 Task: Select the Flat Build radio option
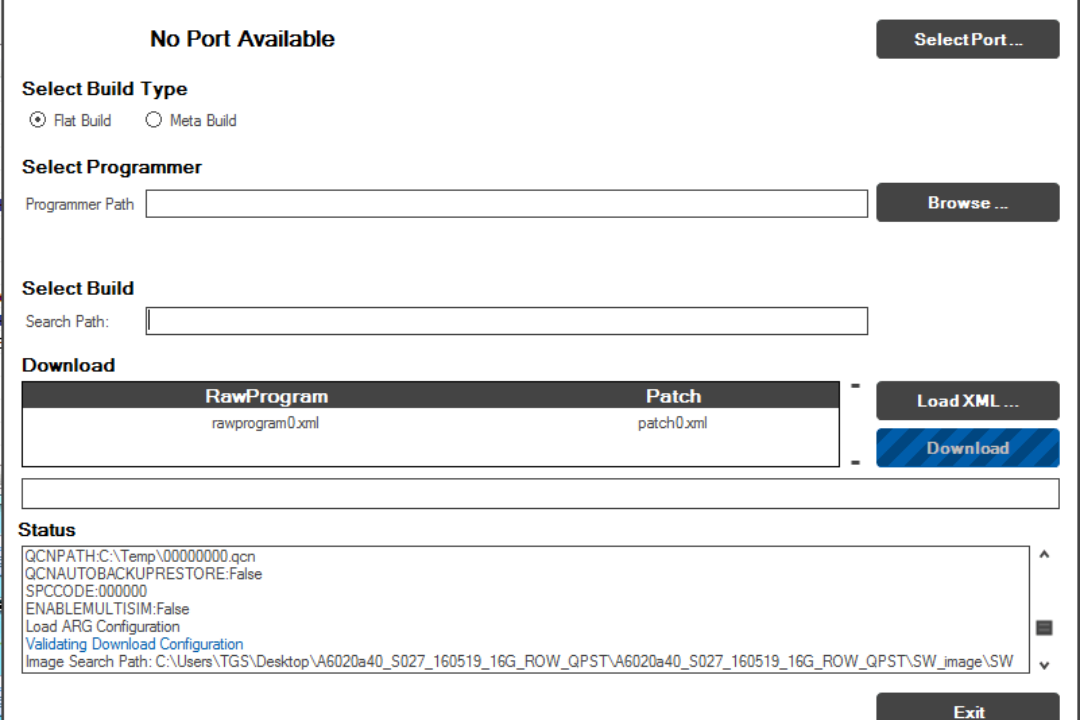click(x=39, y=120)
